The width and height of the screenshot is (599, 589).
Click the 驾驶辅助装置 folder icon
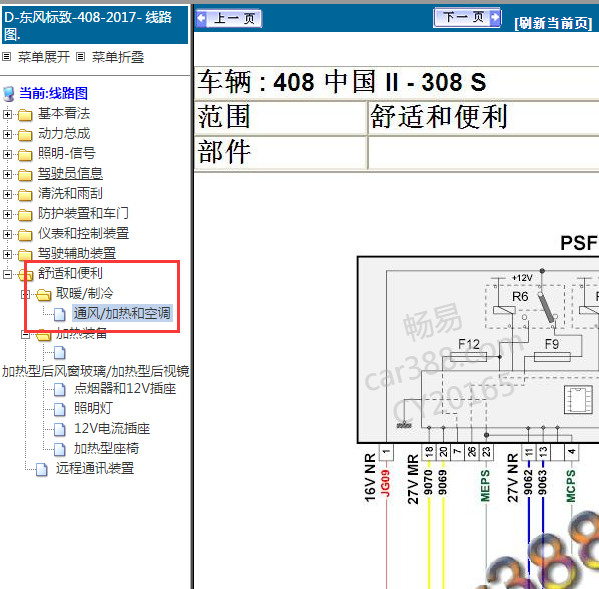(x=25, y=254)
